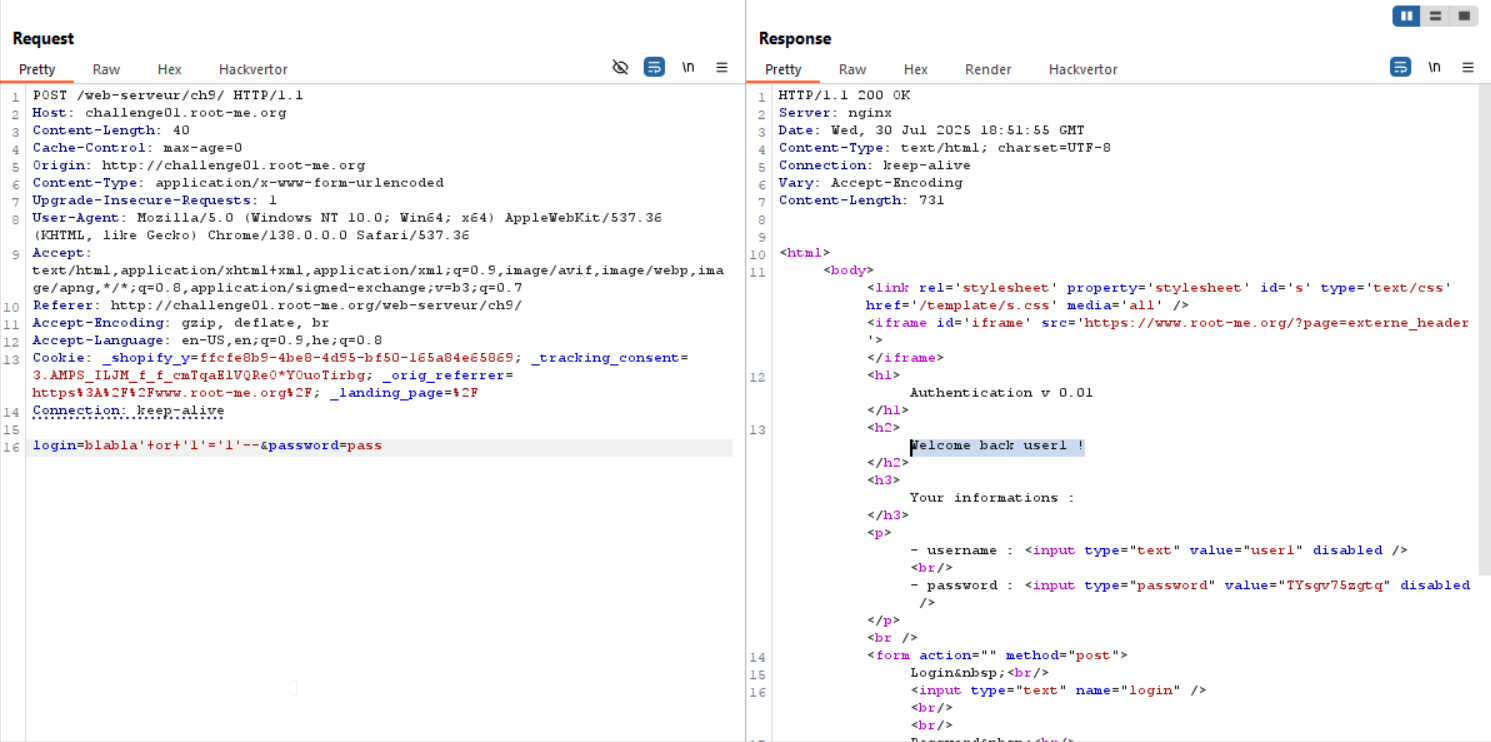Viewport: 1491px width, 742px height.
Task: Select the highlighted Welcome back user1 text
Action: point(996,445)
